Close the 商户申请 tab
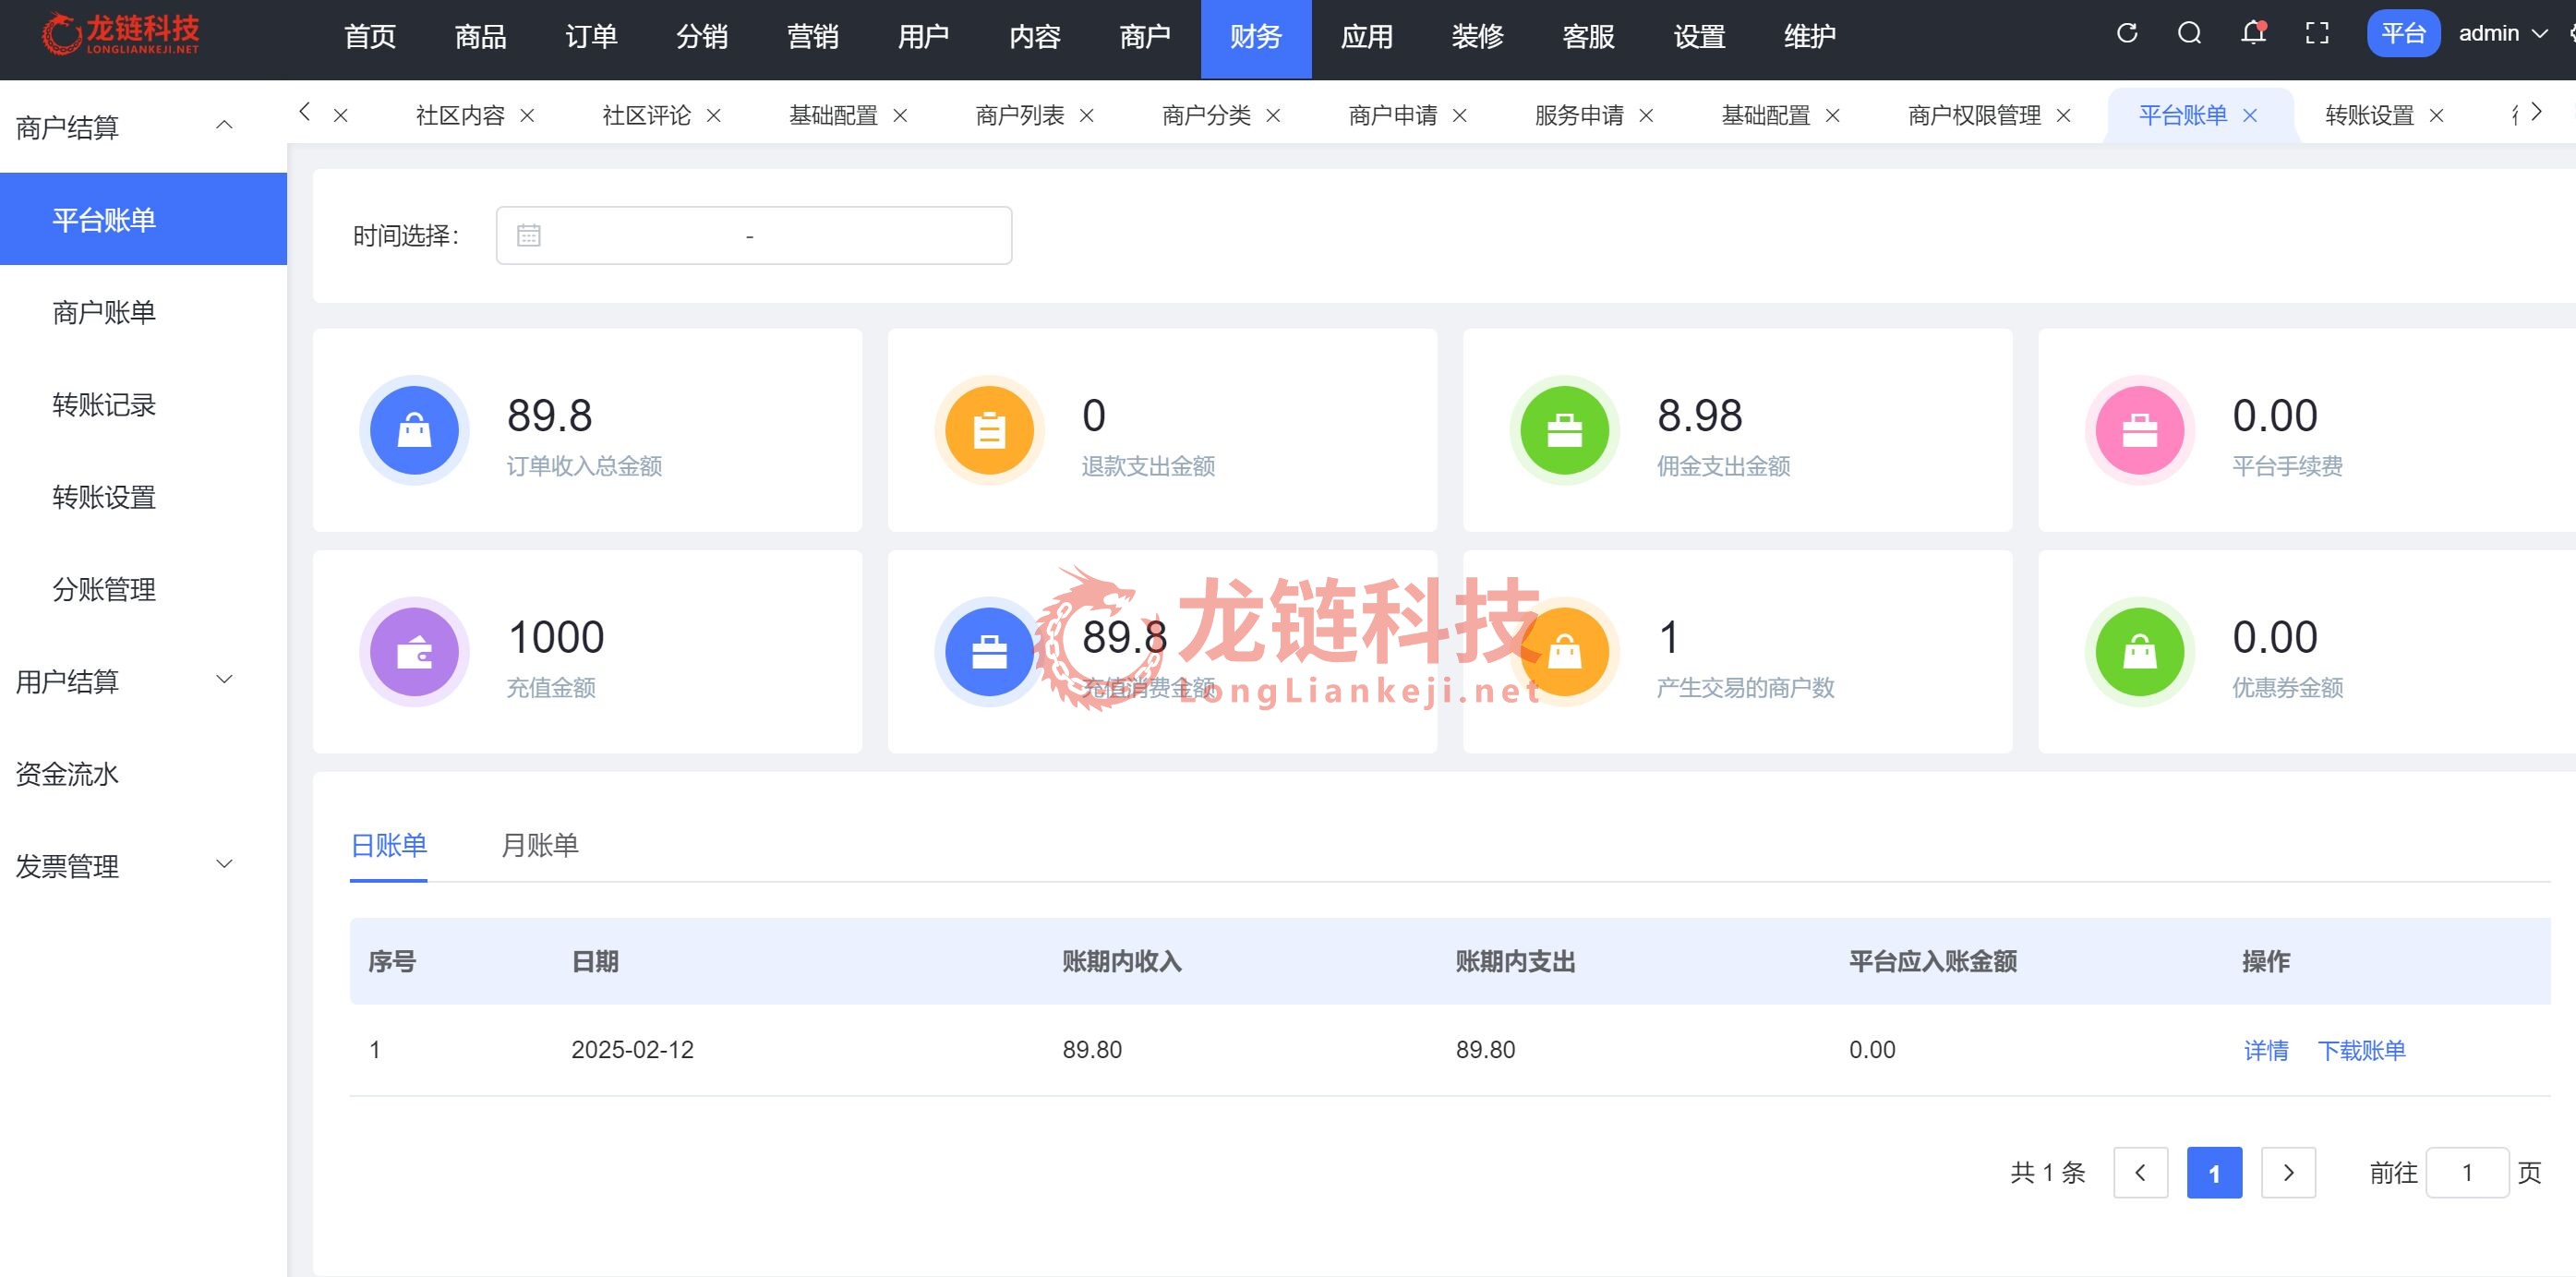The width and height of the screenshot is (2576, 1277). [x=1460, y=116]
